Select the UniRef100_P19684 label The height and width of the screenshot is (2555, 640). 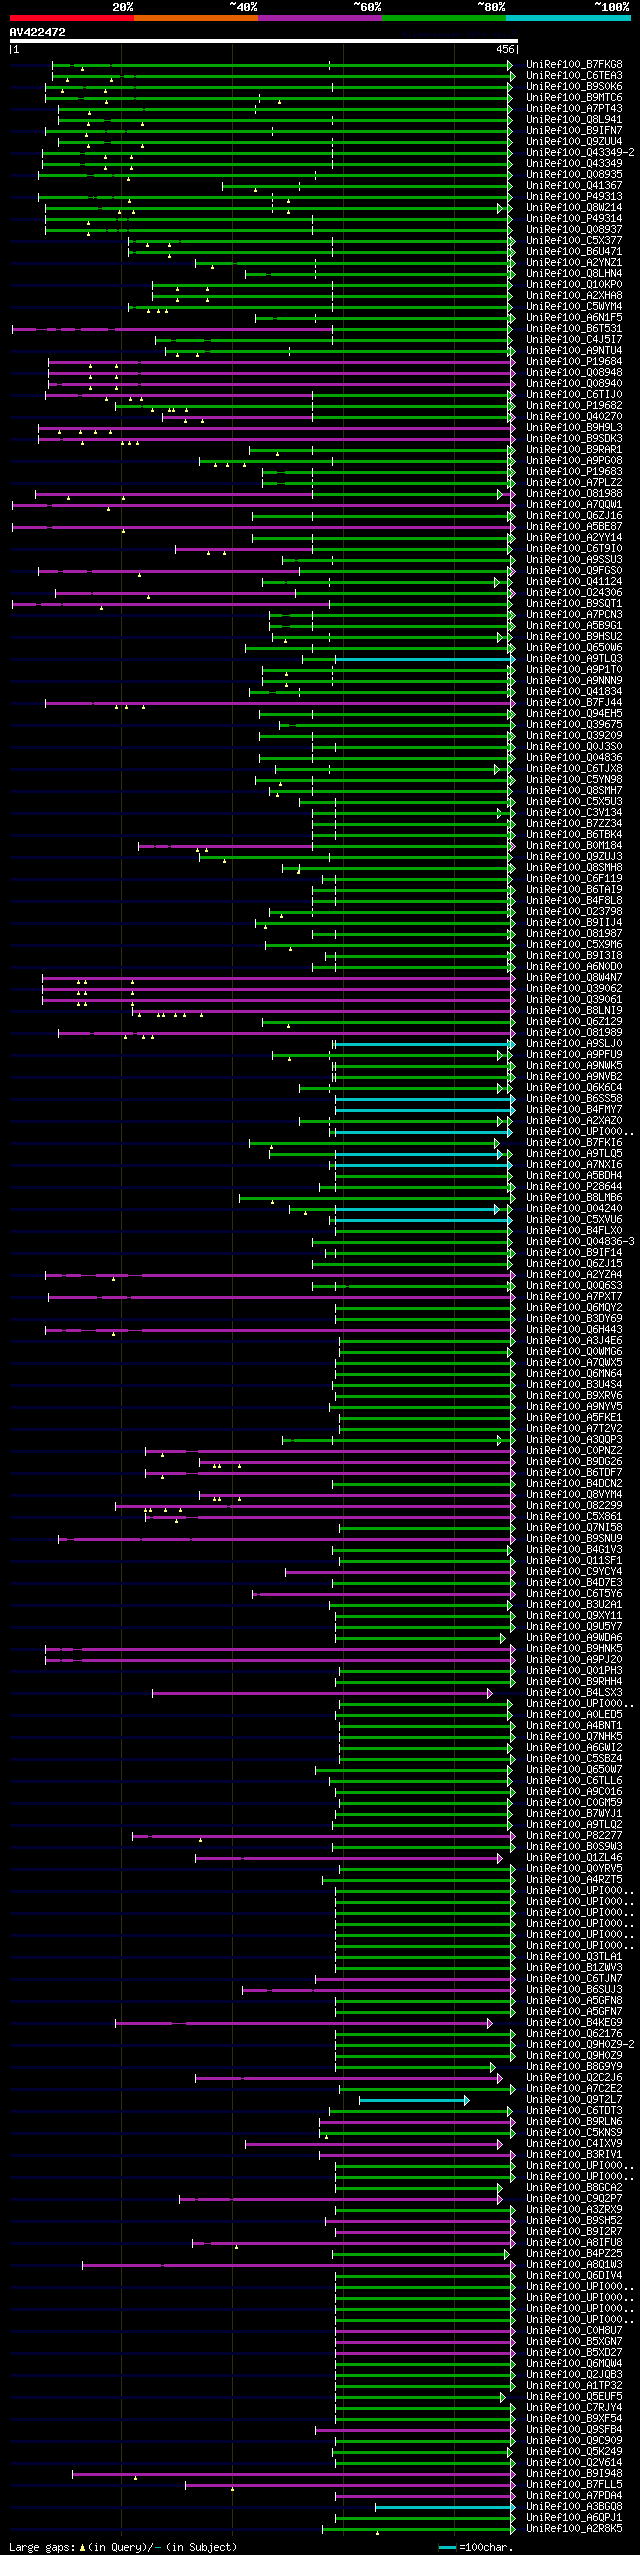pyautogui.click(x=574, y=362)
